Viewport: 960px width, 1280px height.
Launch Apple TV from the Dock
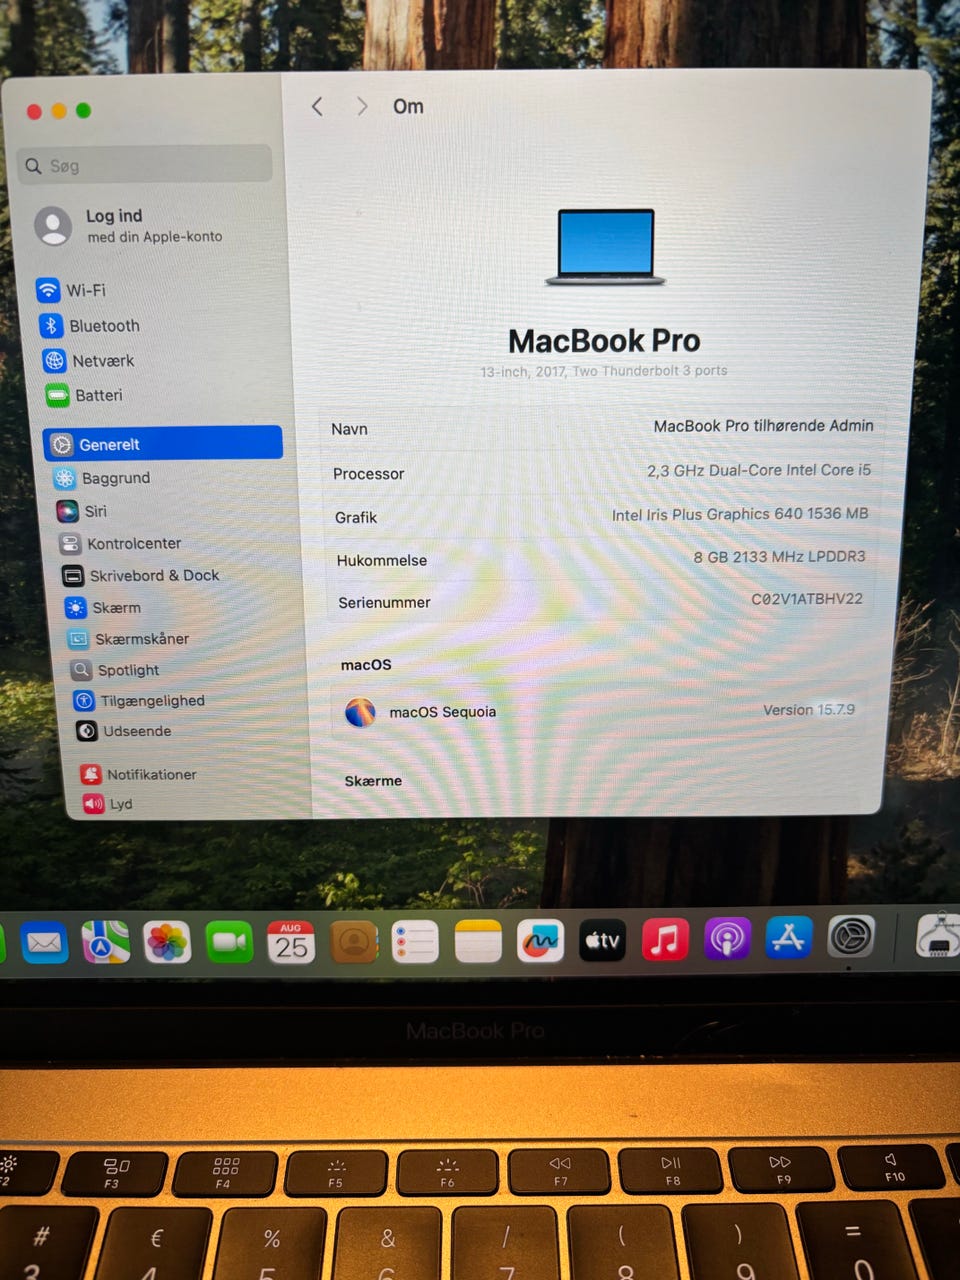pyautogui.click(x=602, y=941)
